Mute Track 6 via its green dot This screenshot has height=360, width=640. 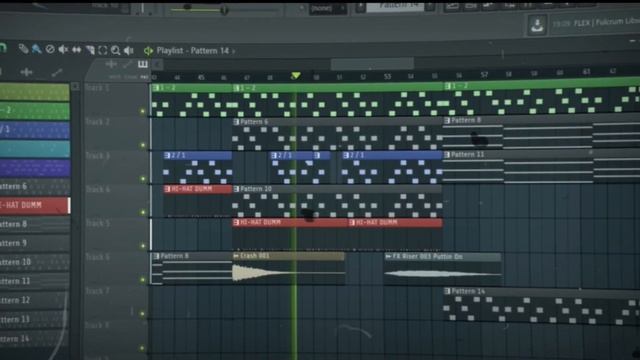click(142, 280)
